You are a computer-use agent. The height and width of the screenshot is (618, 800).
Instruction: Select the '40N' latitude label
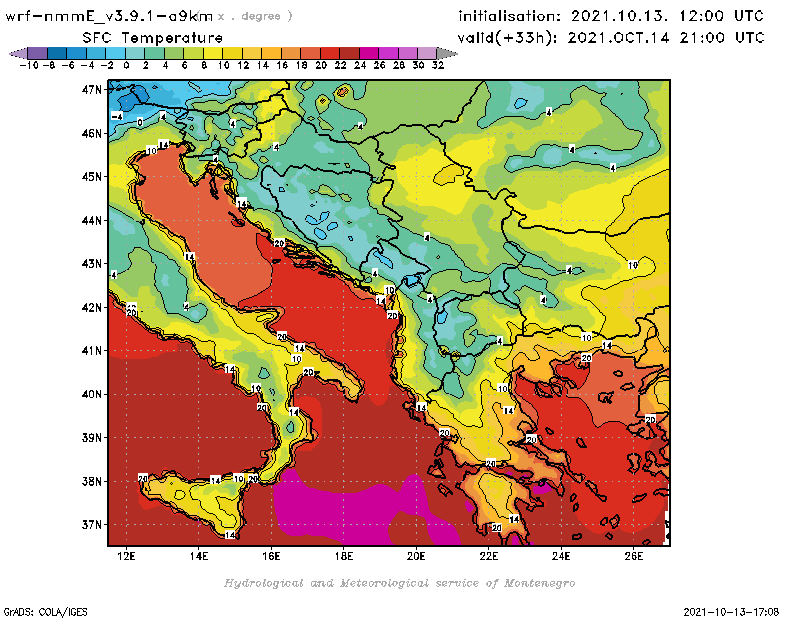92,394
